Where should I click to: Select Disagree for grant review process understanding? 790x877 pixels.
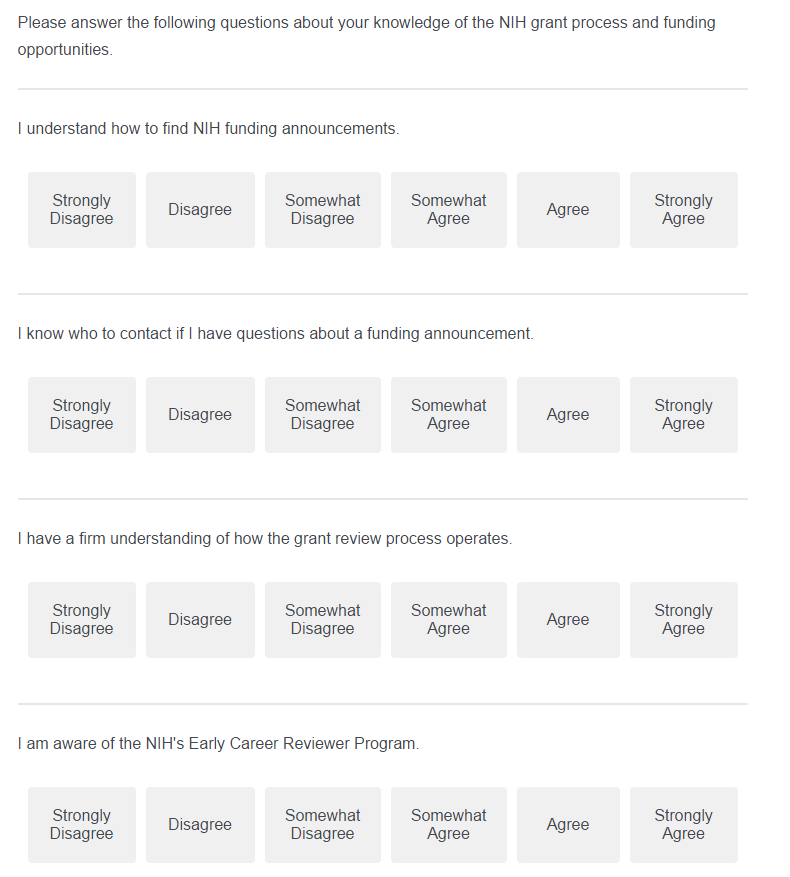200,620
